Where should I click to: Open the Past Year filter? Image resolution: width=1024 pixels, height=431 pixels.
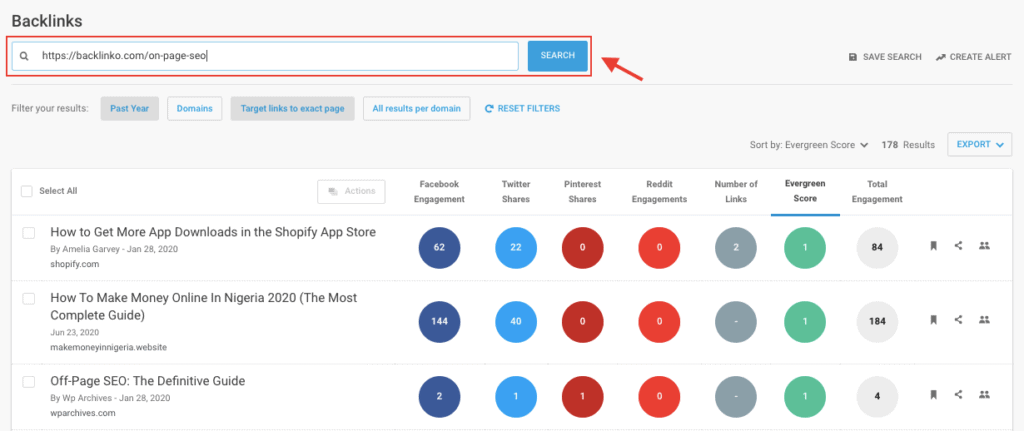[x=130, y=108]
